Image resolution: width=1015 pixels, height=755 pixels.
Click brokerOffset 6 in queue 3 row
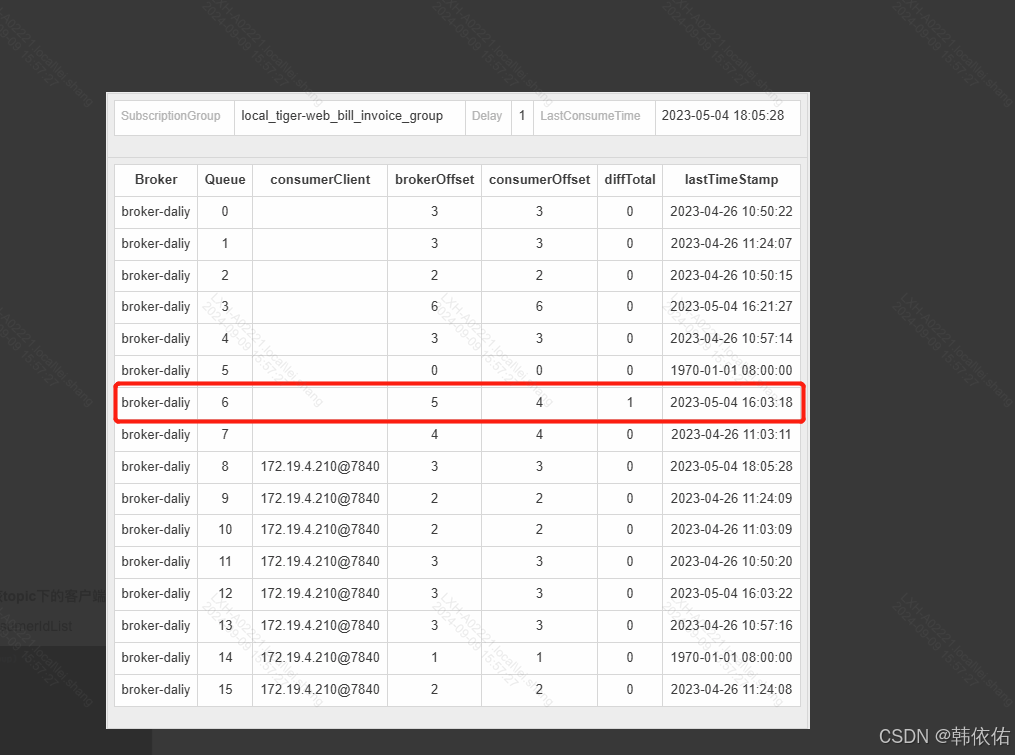[434, 306]
